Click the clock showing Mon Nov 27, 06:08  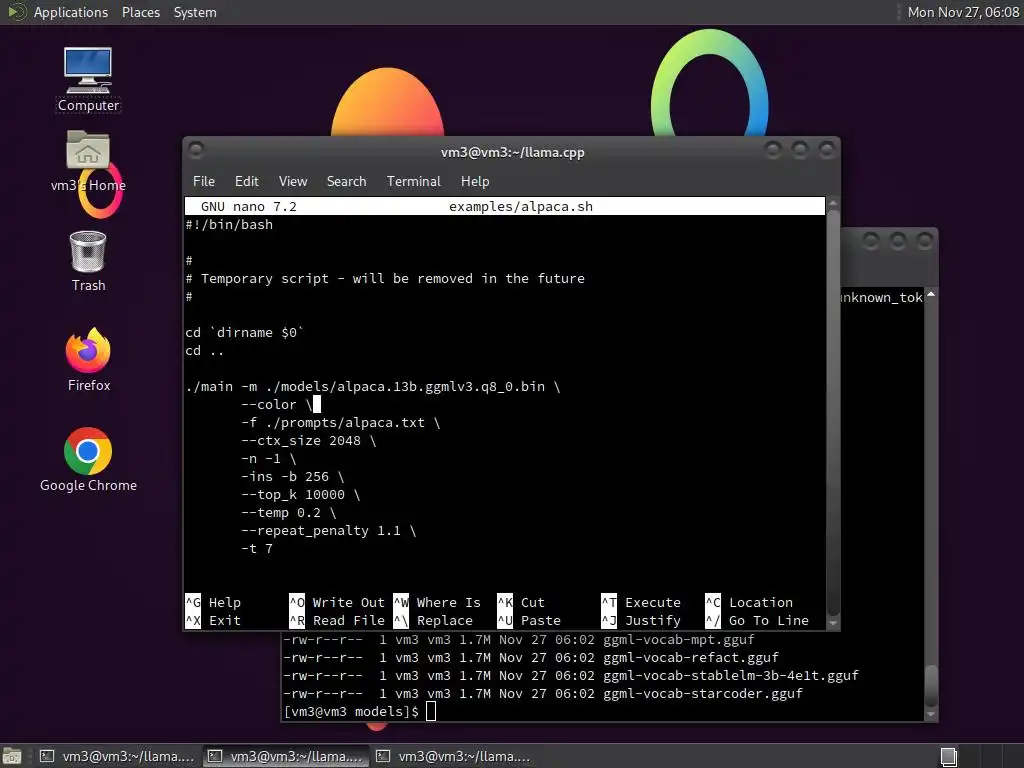coord(963,12)
